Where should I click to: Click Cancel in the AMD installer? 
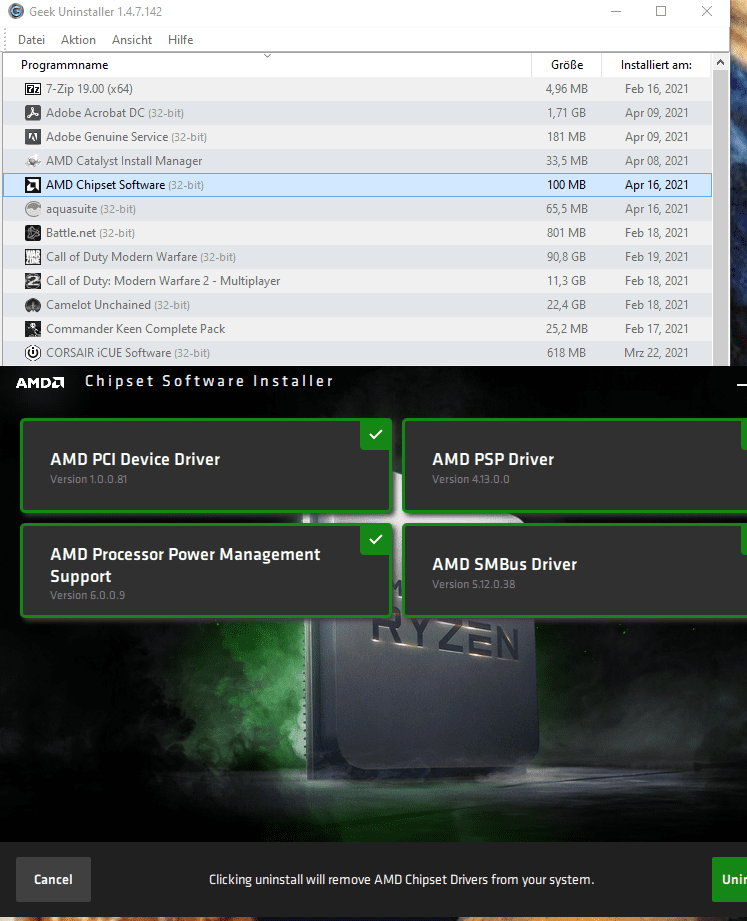(x=53, y=879)
